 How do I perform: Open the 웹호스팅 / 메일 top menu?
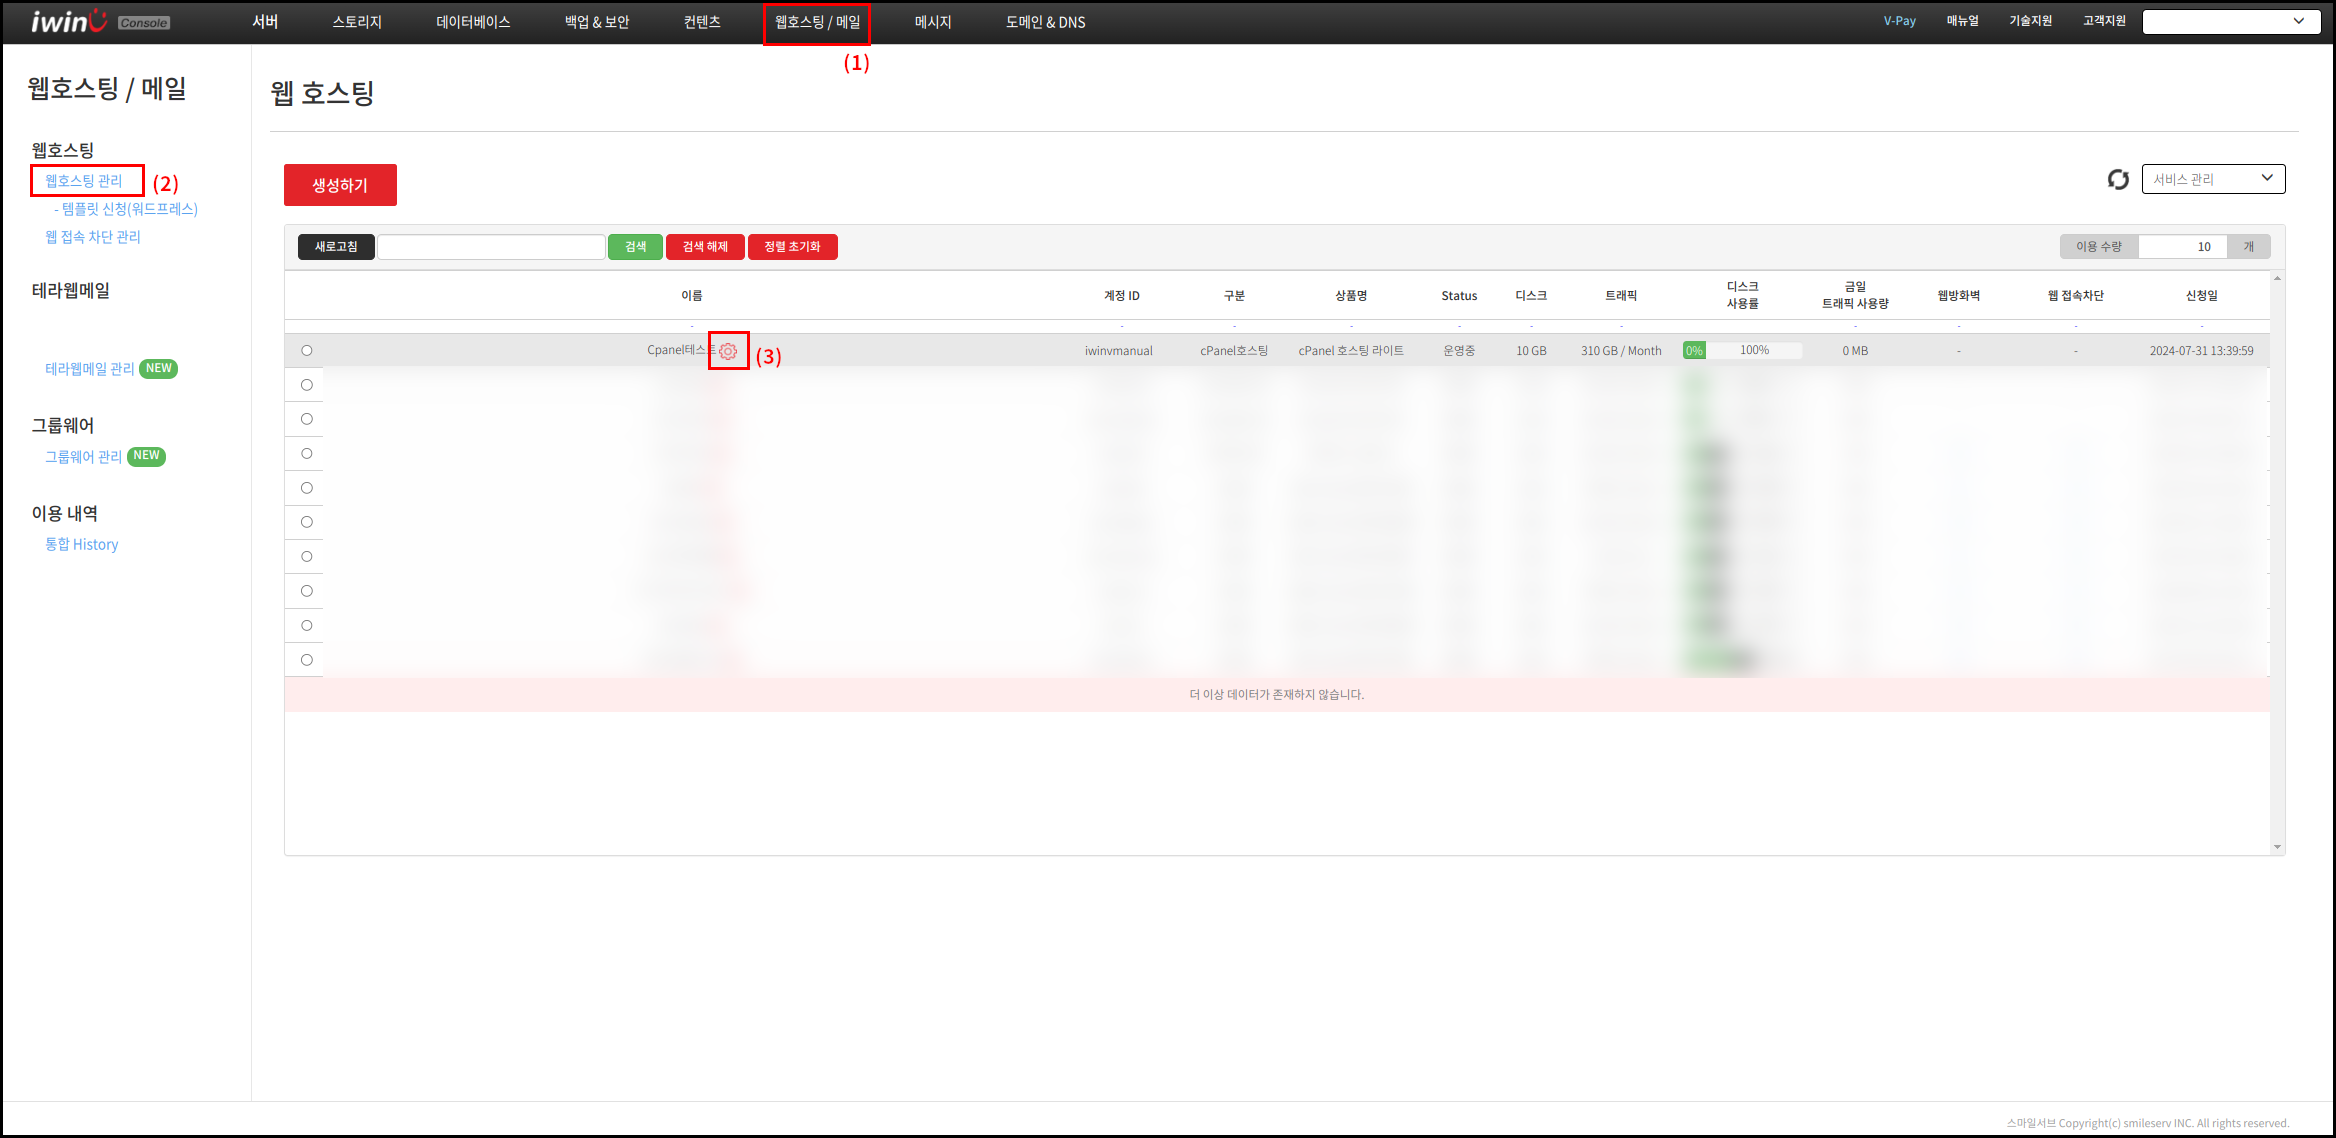pos(817,22)
